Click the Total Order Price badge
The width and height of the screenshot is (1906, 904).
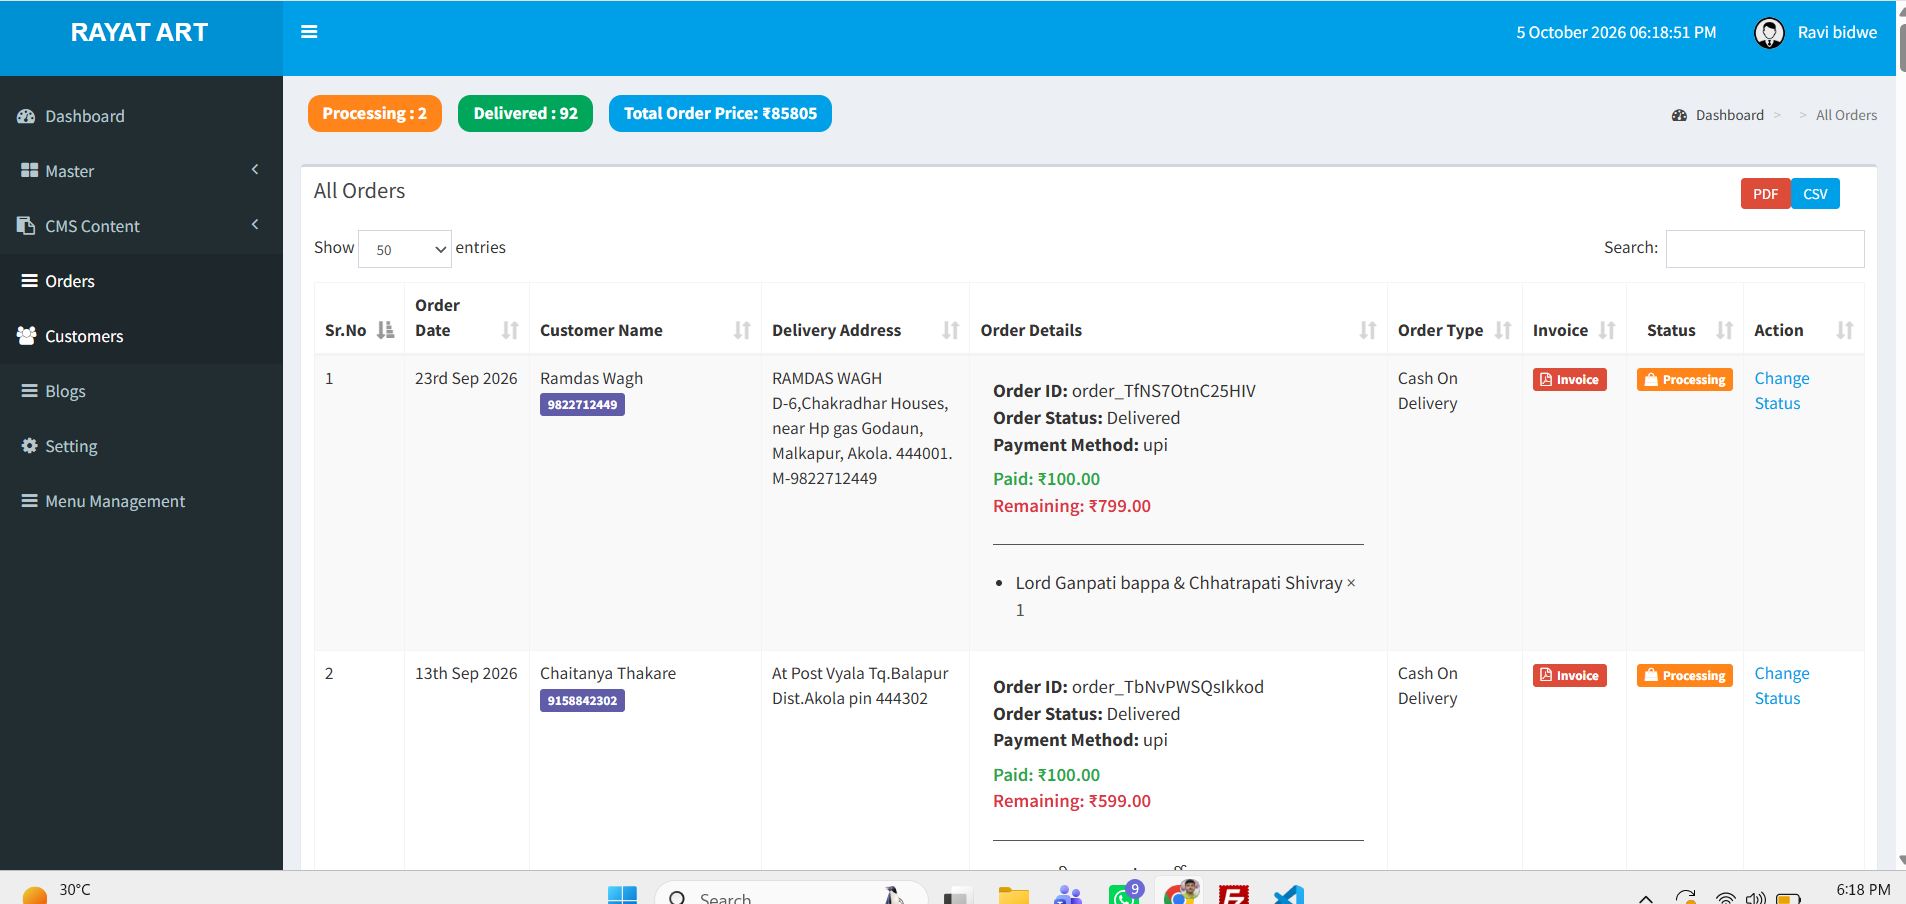[720, 114]
